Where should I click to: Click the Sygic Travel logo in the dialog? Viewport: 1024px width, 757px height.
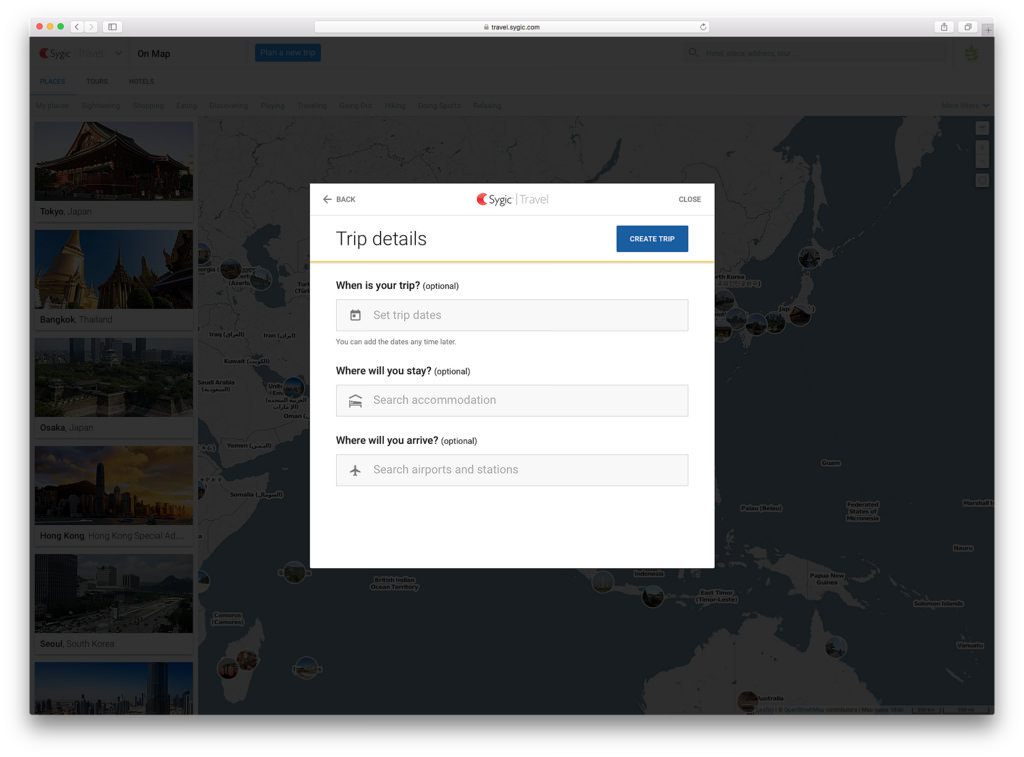512,199
